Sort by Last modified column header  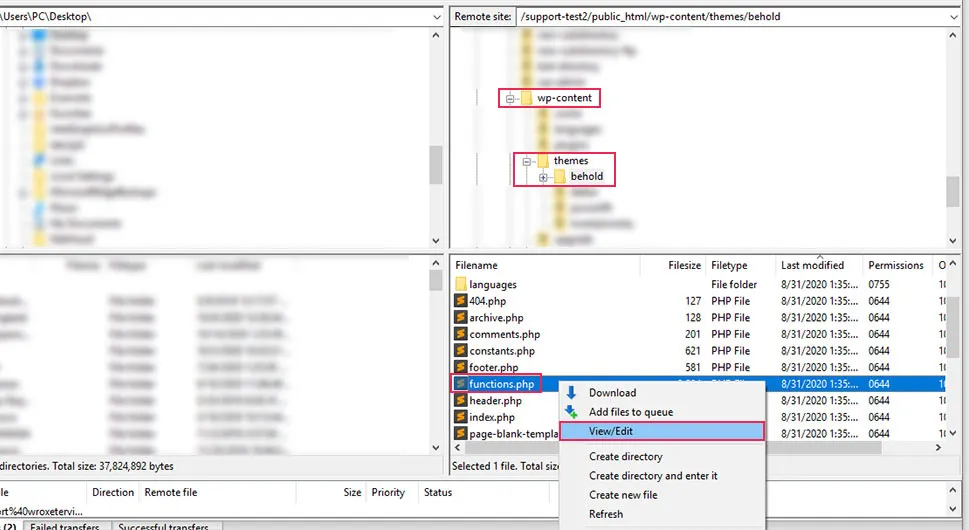[x=812, y=265]
